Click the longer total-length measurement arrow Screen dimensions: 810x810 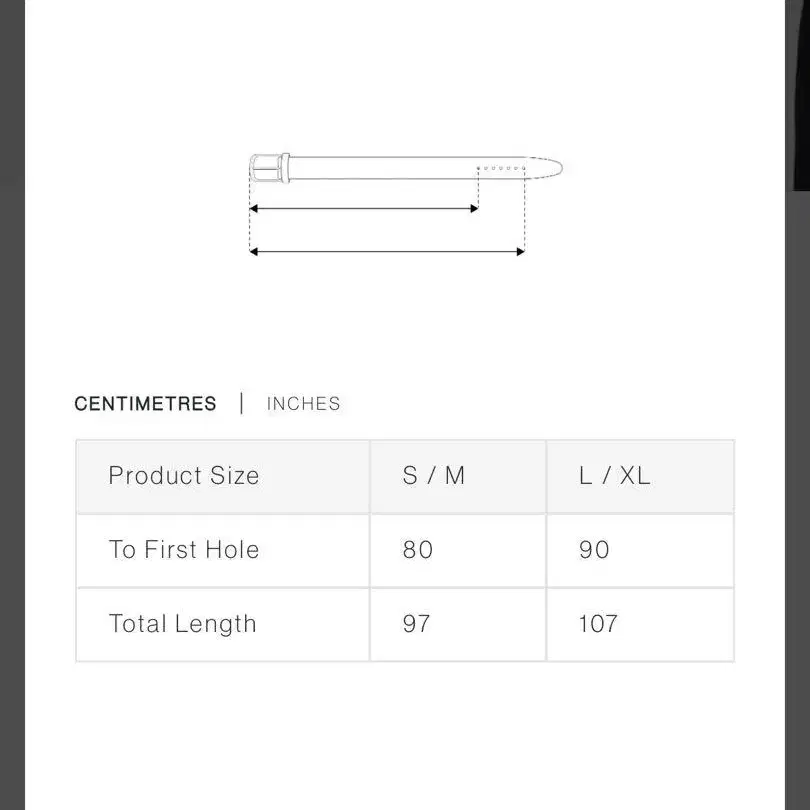pos(386,252)
